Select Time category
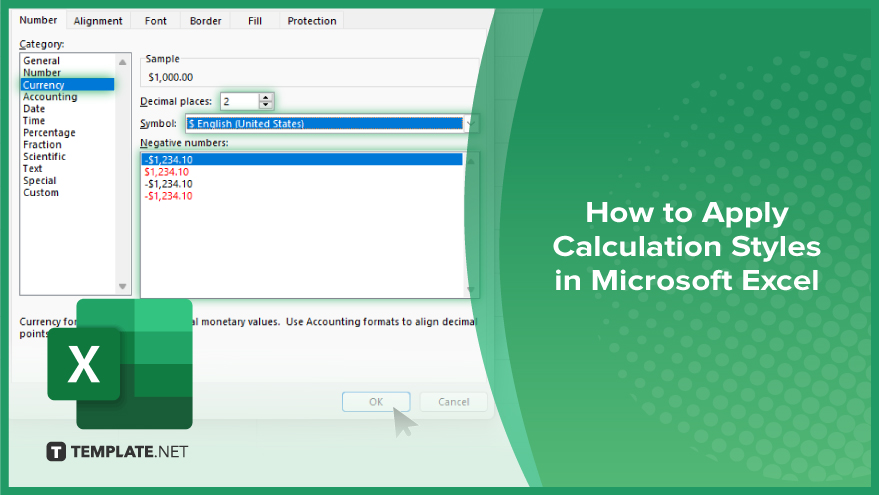The height and width of the screenshot is (495, 879). [34, 121]
